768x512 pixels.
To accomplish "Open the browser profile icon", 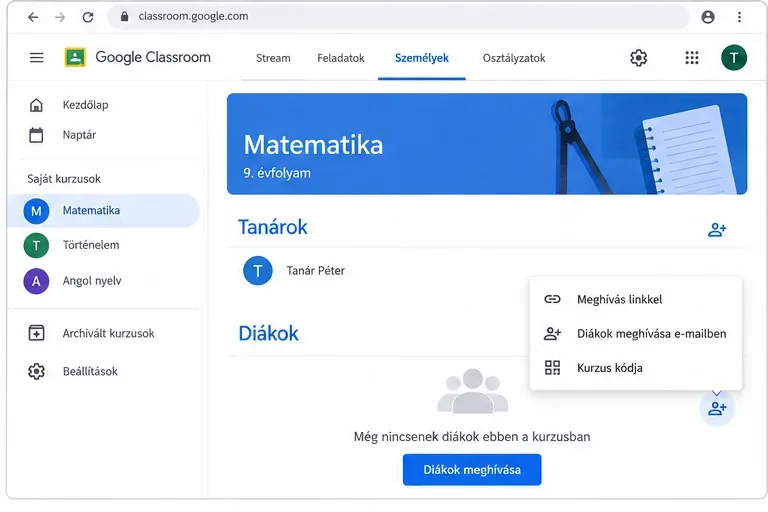I will [708, 17].
